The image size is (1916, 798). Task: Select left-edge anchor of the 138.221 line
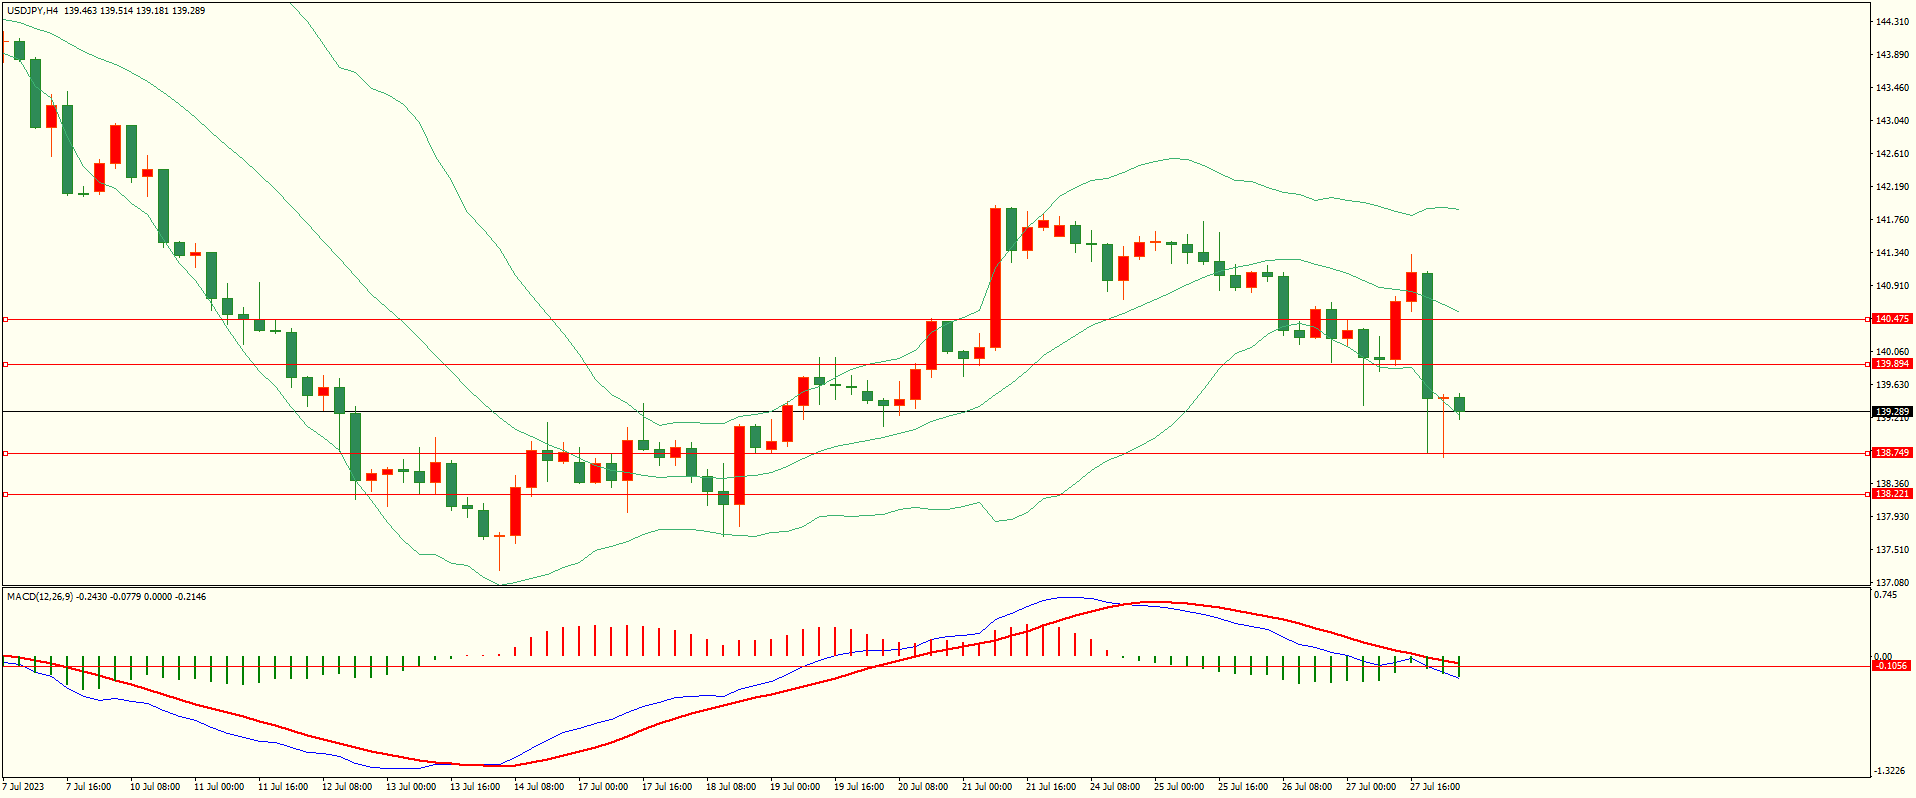5,494
